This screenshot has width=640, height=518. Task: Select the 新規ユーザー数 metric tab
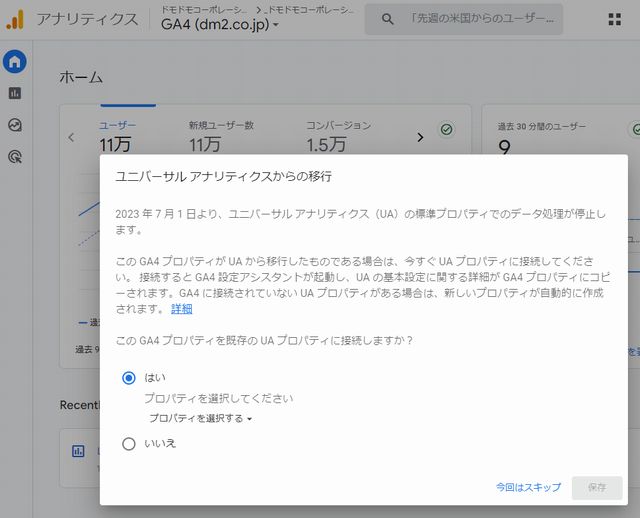tap(221, 137)
